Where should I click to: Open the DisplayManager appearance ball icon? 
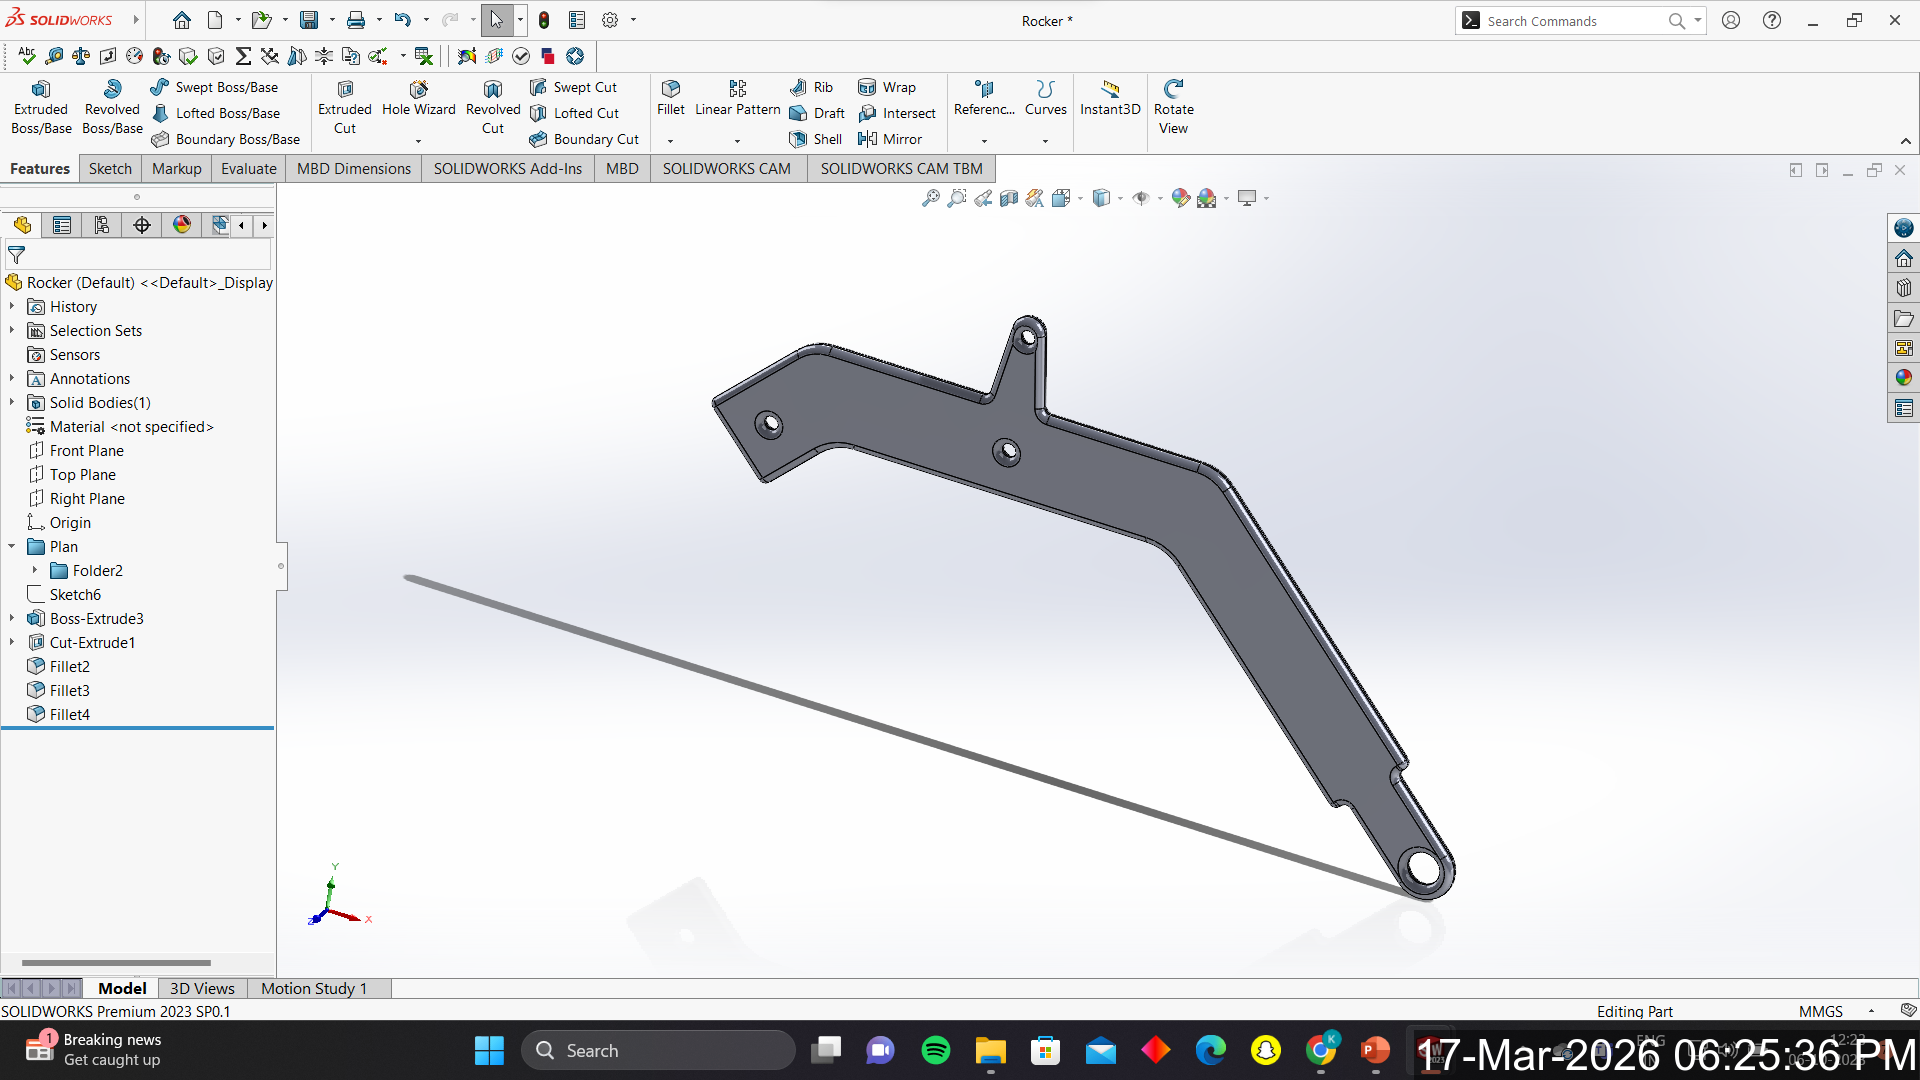(182, 225)
